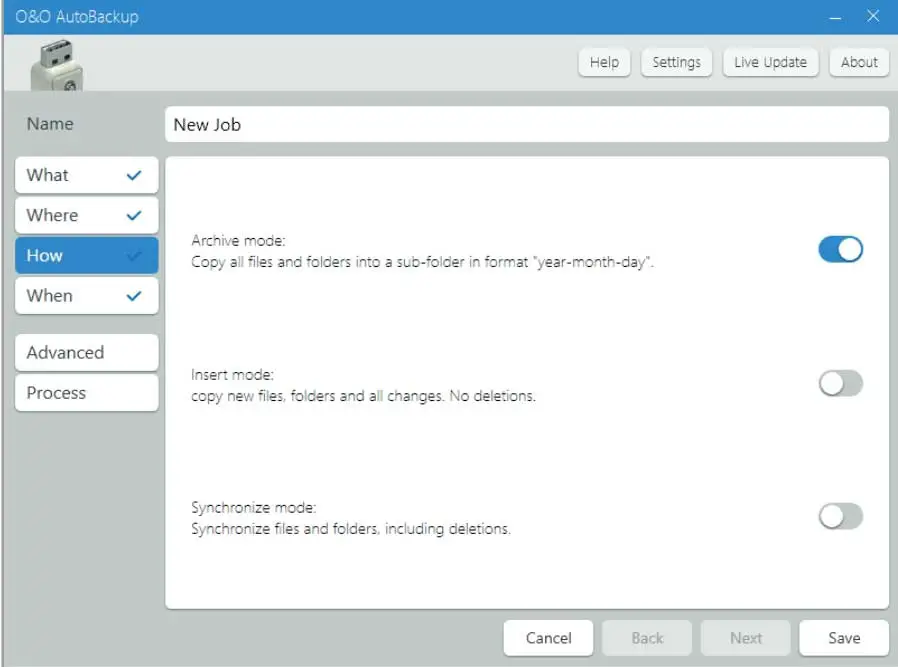This screenshot has width=898, height=667.
Task: Click the Name label
Action: [50, 124]
